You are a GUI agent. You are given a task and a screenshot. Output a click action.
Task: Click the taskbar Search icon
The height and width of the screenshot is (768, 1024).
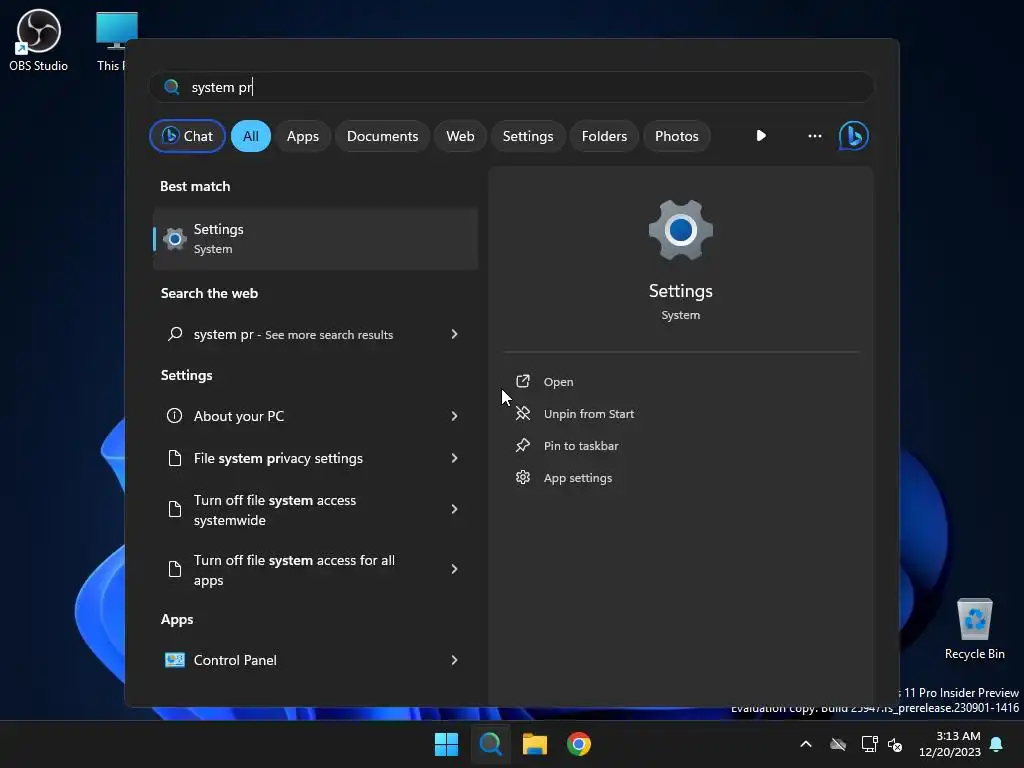(x=490, y=744)
